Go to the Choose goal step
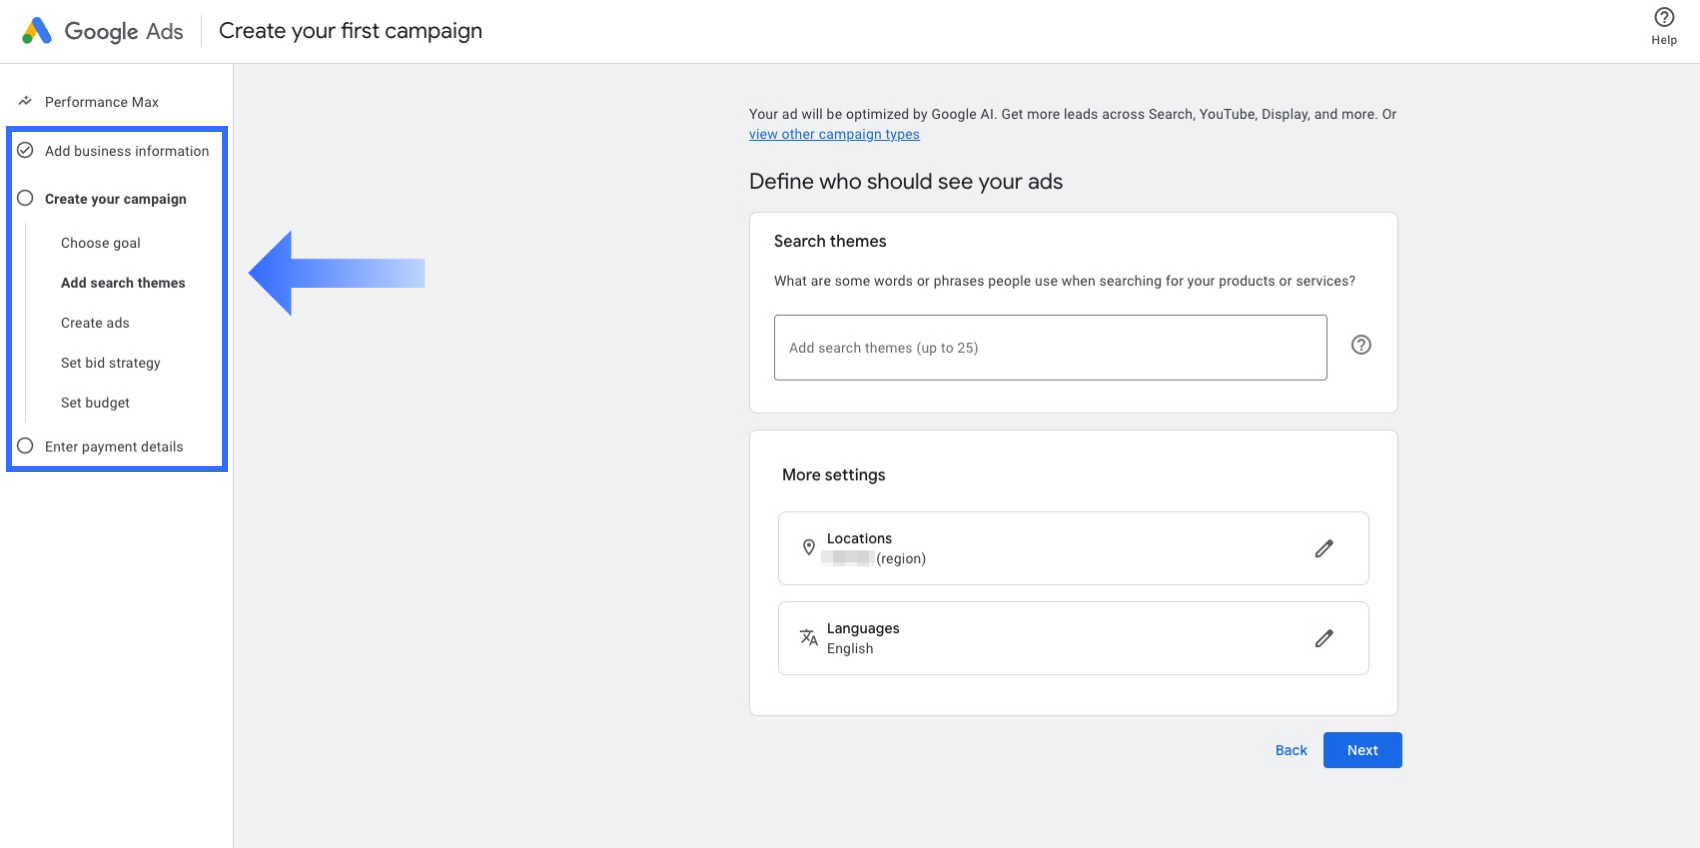Image resolution: width=1700 pixels, height=848 pixels. coord(100,243)
